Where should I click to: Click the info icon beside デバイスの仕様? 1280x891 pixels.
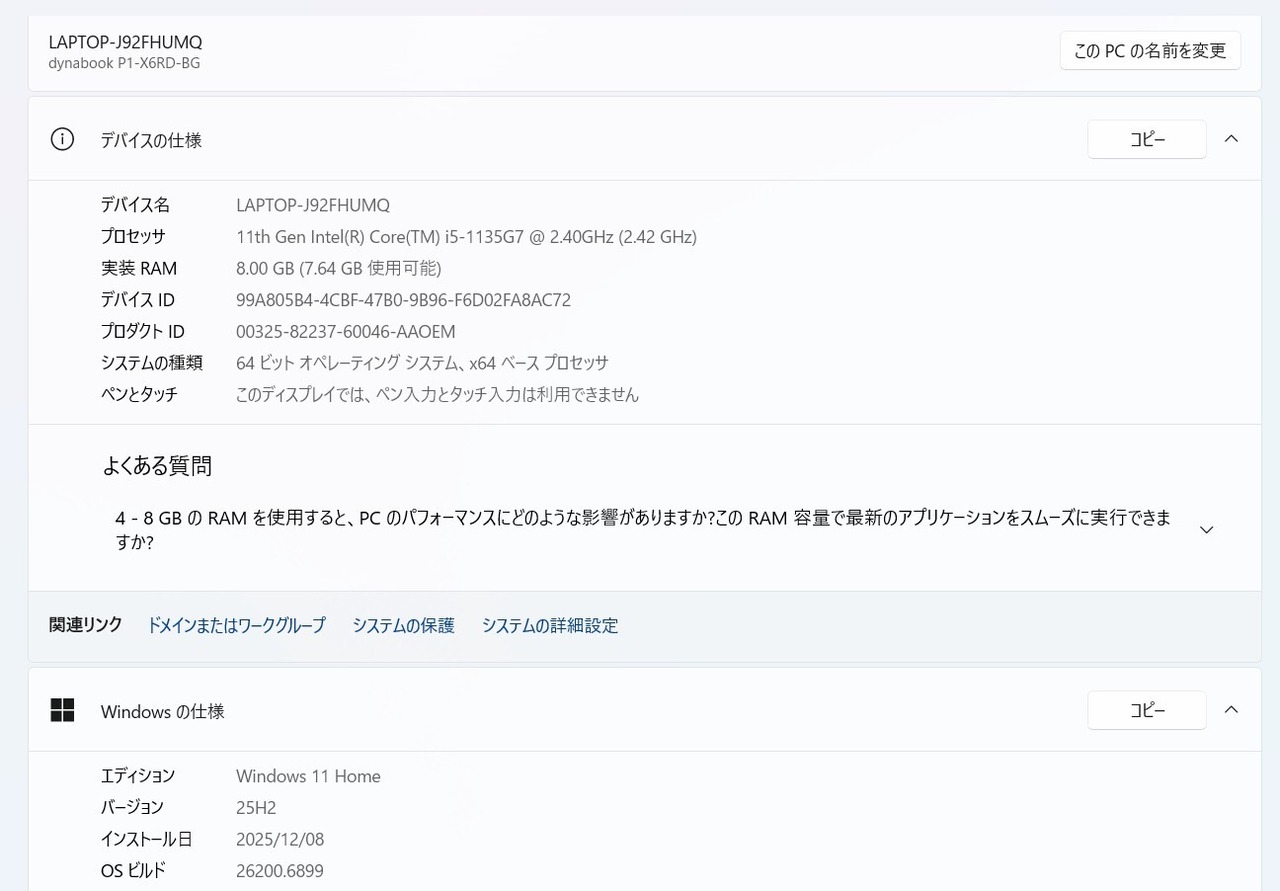(x=62, y=140)
